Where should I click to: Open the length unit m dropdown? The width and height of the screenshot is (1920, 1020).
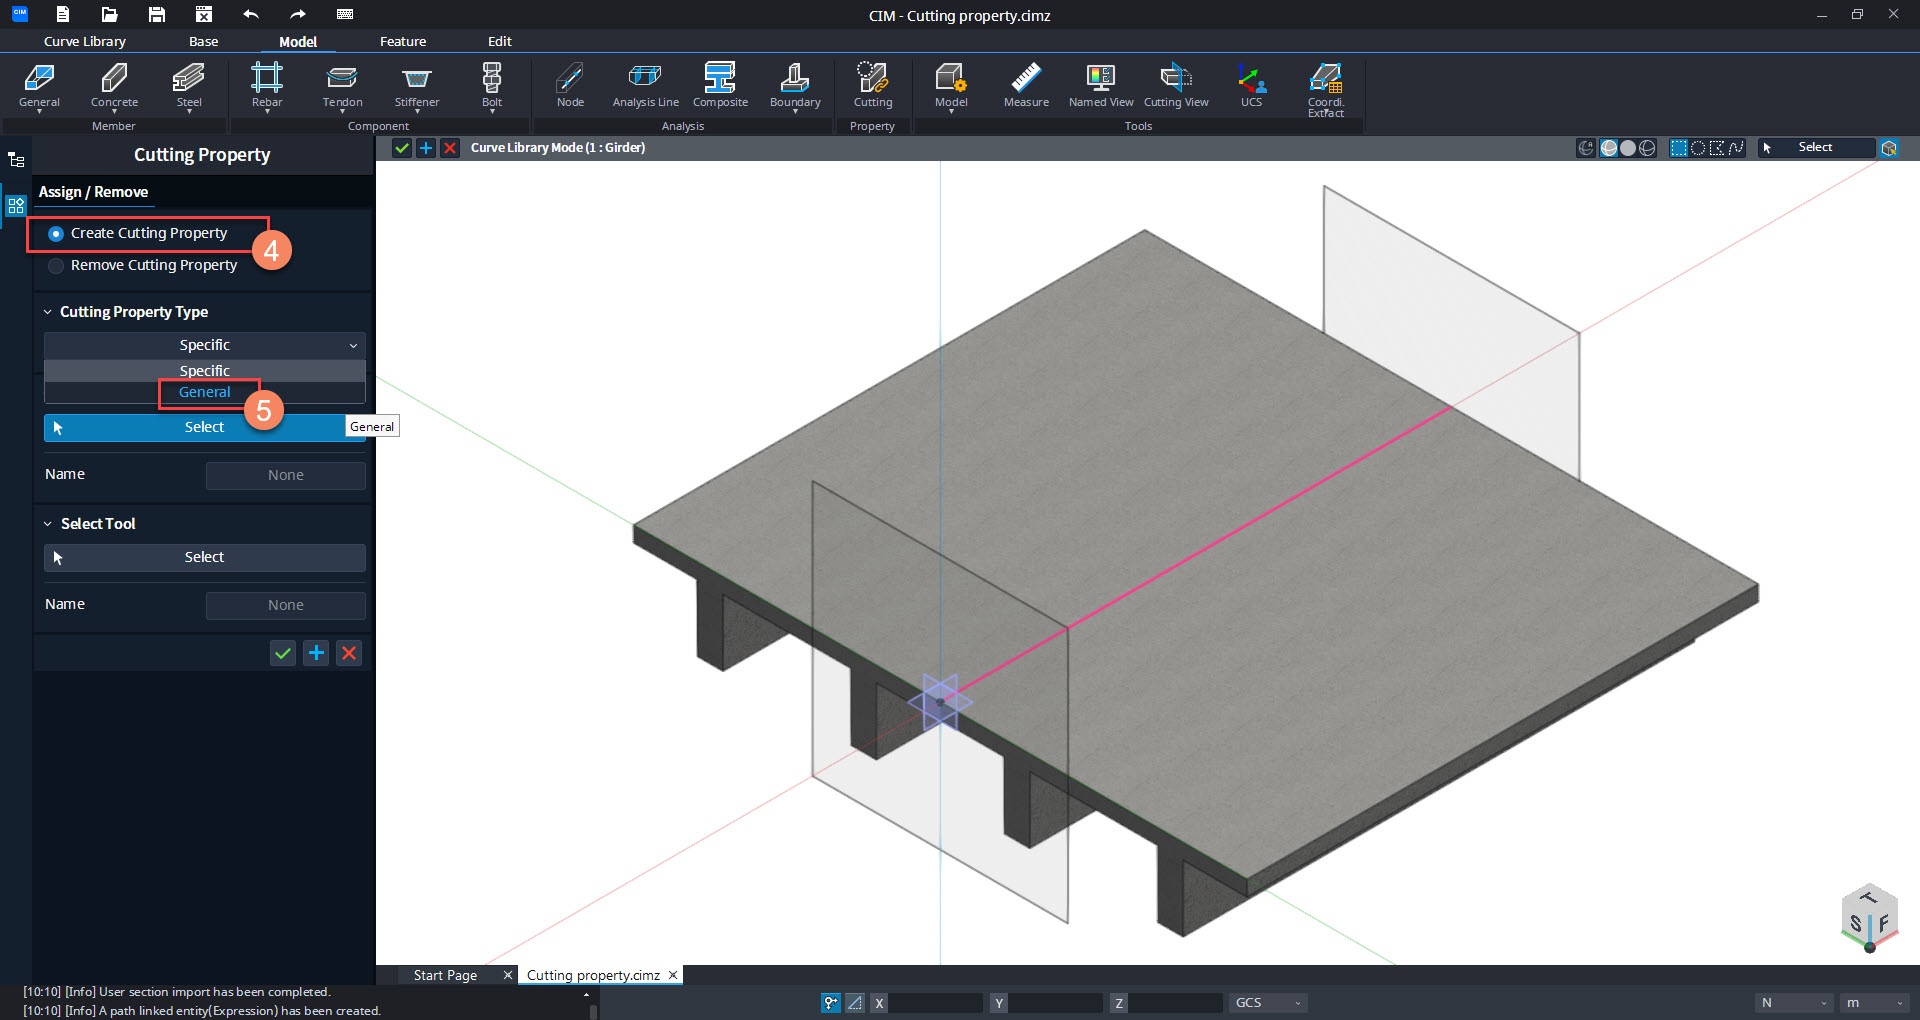pyautogui.click(x=1875, y=1003)
